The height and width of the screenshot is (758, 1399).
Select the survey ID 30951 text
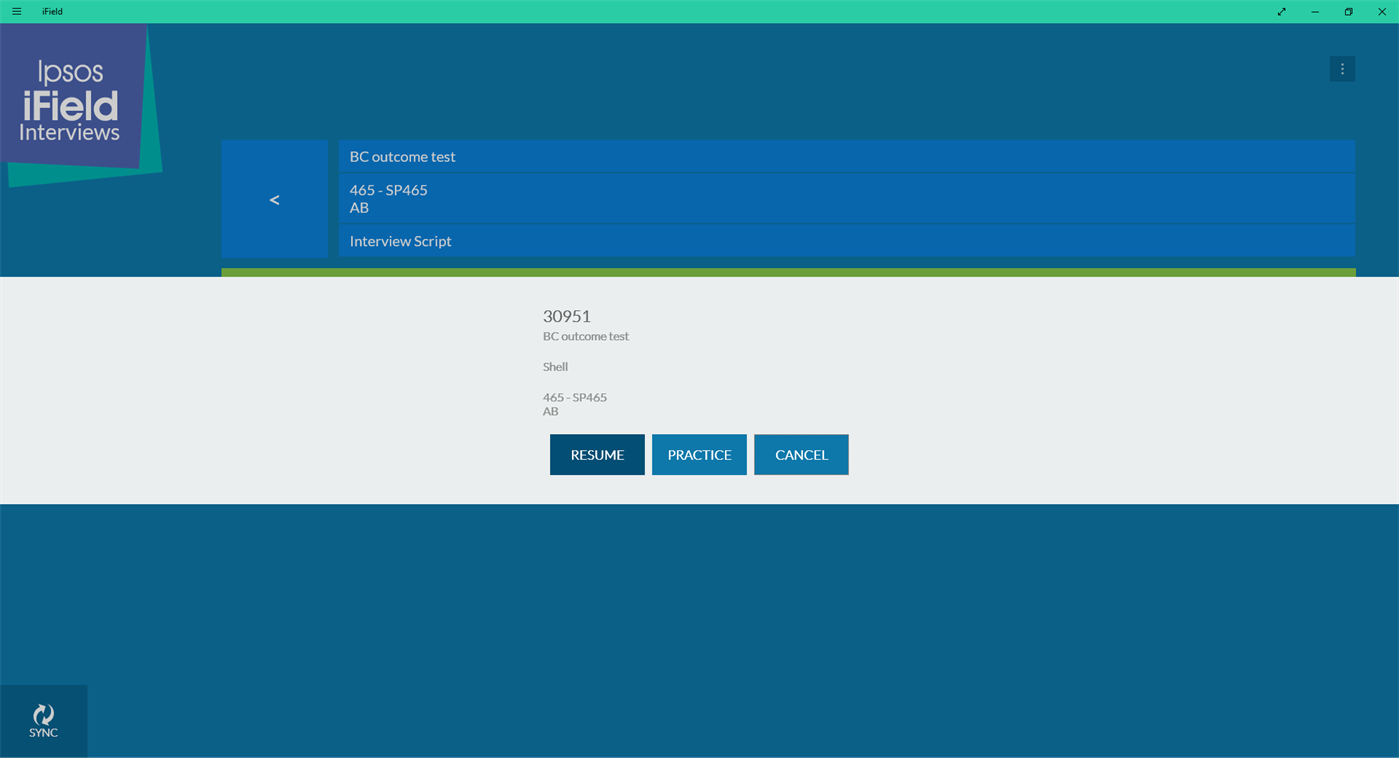566,316
